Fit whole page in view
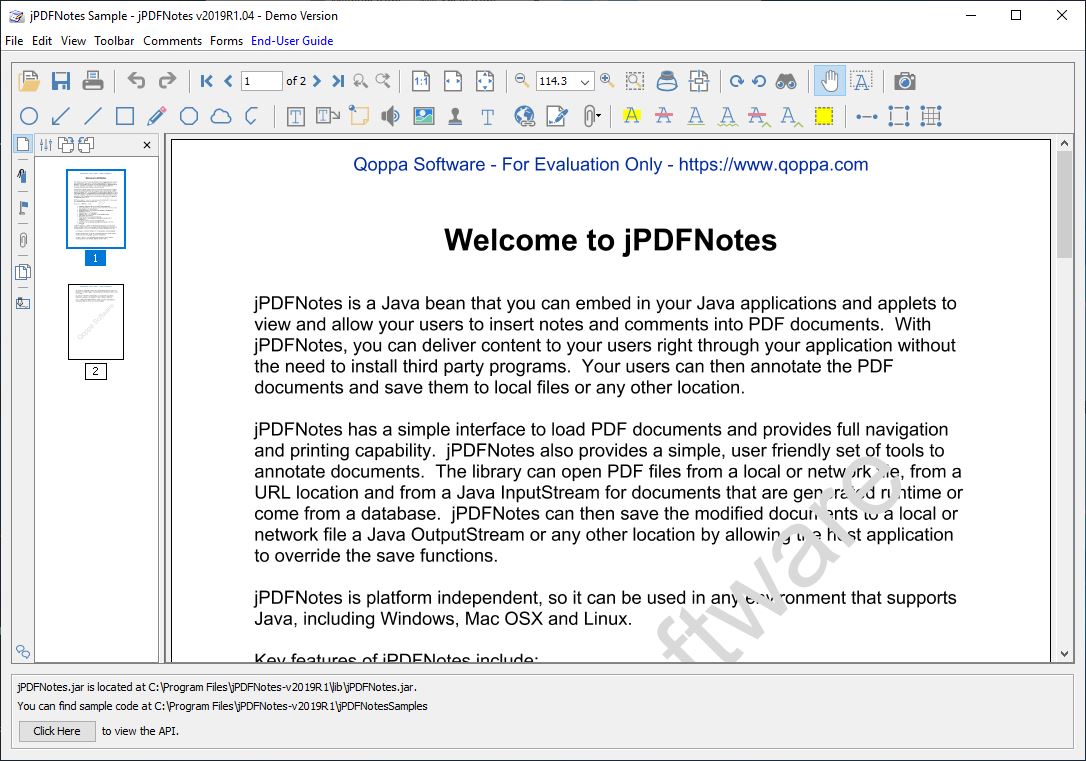This screenshot has width=1086, height=761. [x=485, y=81]
